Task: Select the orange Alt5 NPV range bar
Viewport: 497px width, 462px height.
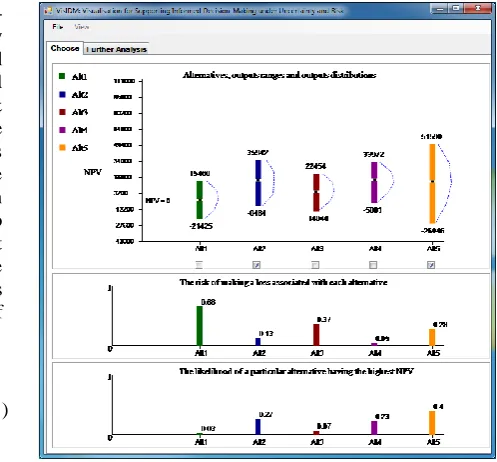Action: pos(432,183)
